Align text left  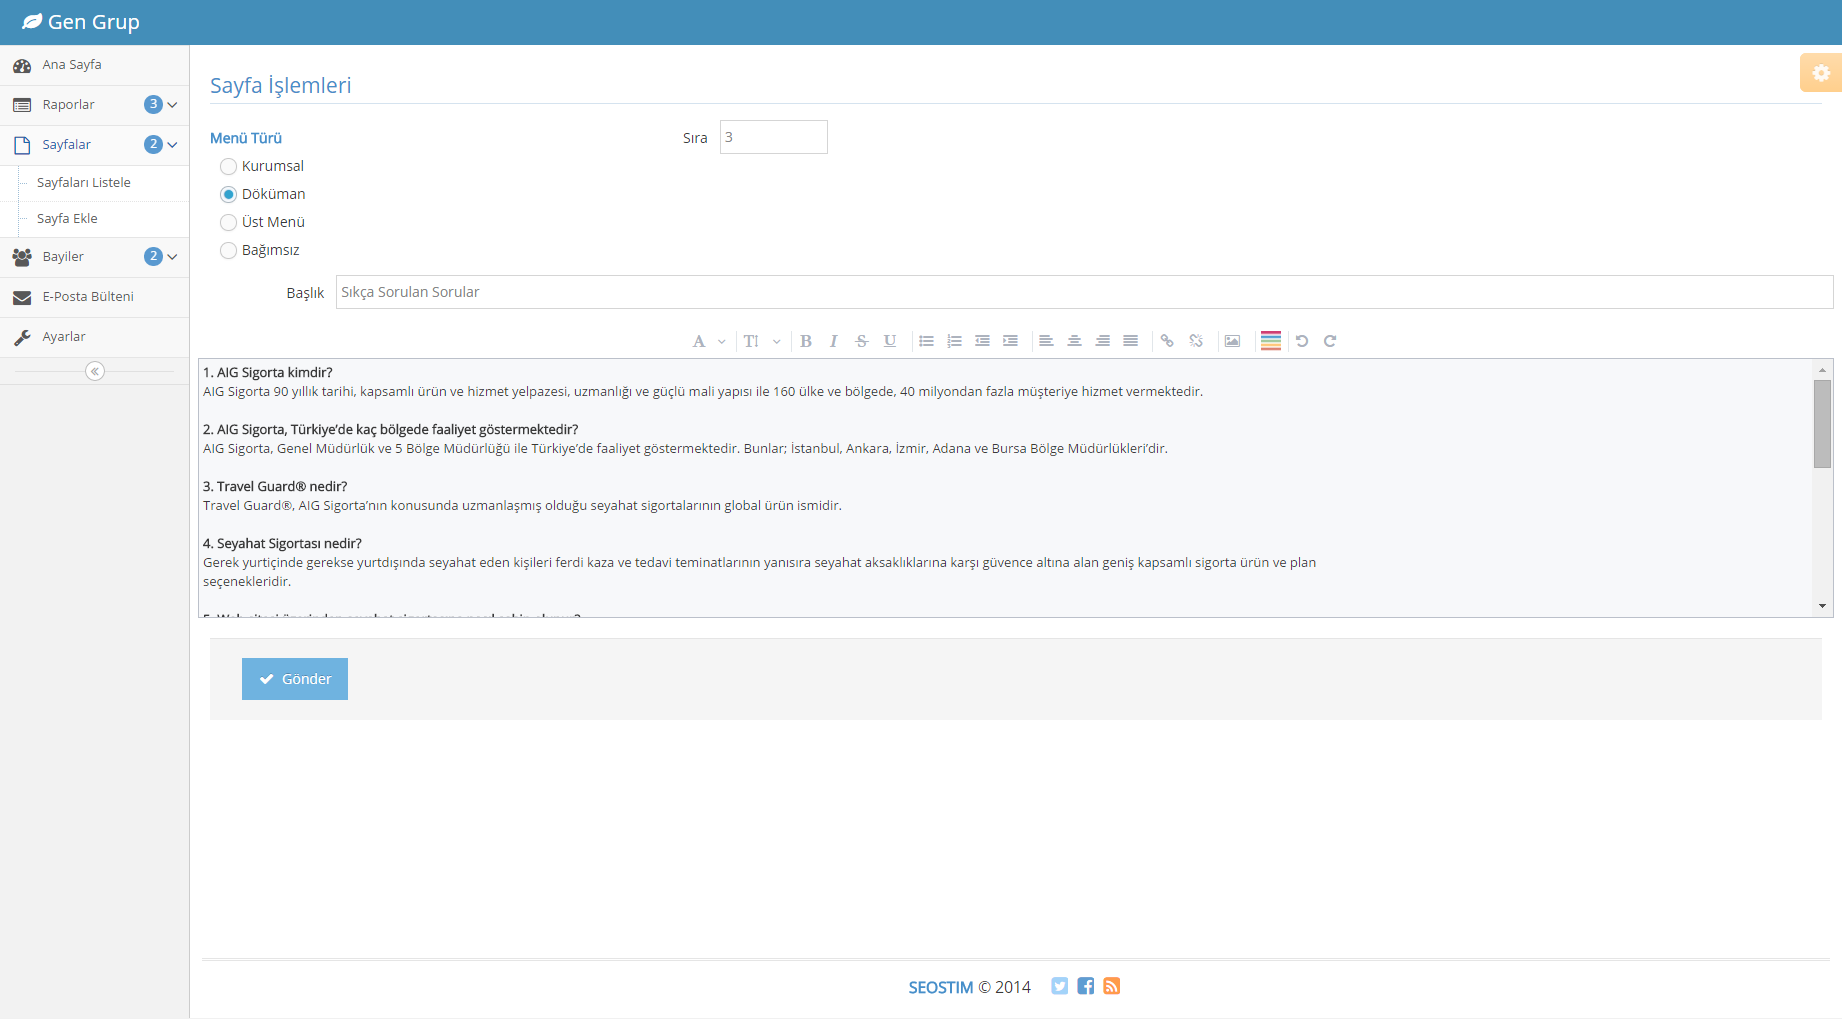[1046, 341]
